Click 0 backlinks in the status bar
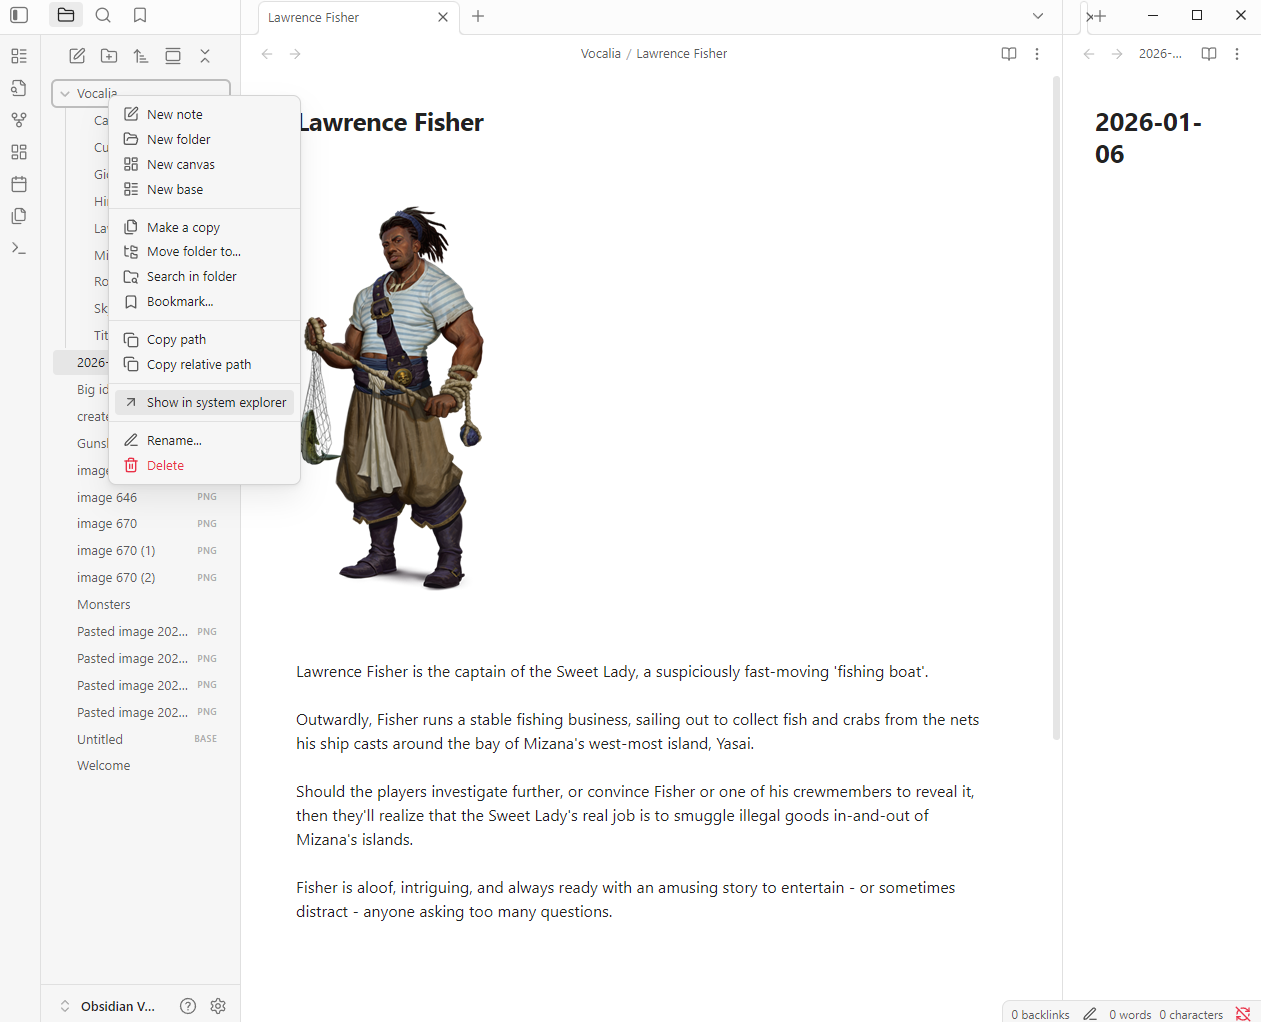1261x1022 pixels. [1039, 1013]
